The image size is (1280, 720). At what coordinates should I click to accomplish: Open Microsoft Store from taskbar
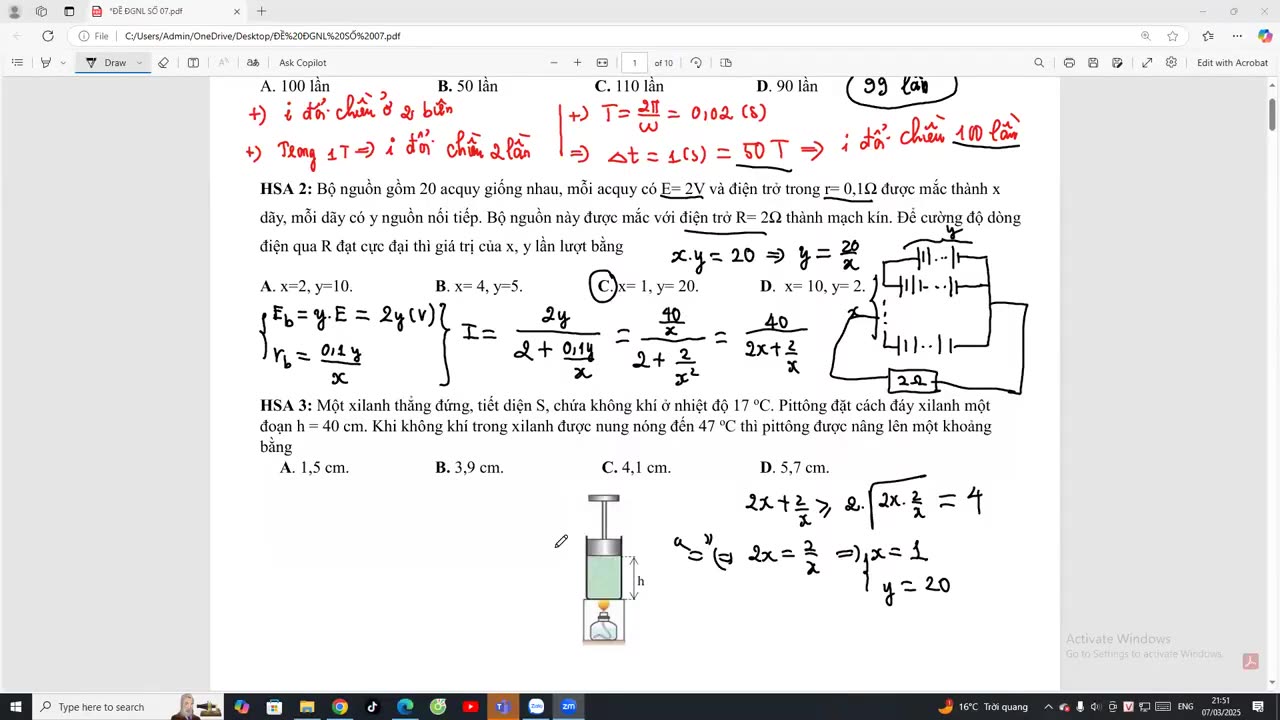(x=274, y=707)
